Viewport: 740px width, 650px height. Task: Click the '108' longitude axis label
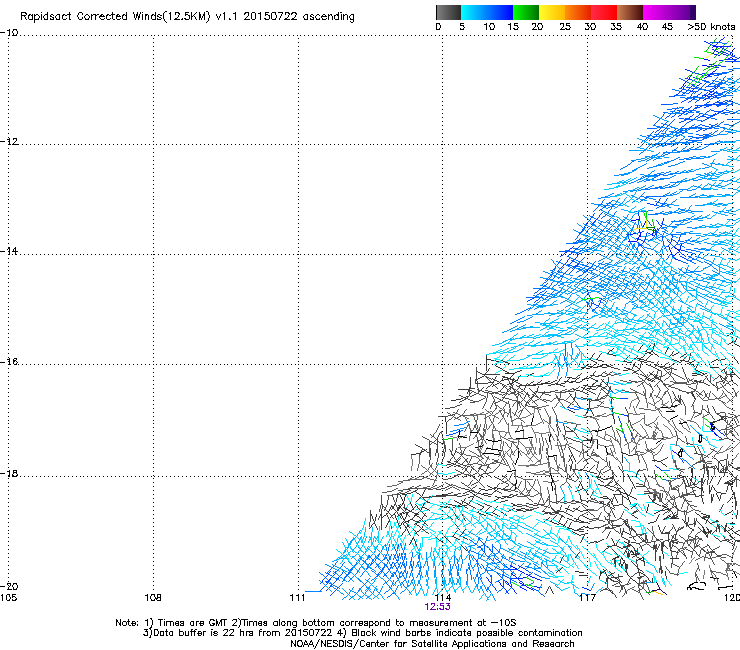point(153,598)
